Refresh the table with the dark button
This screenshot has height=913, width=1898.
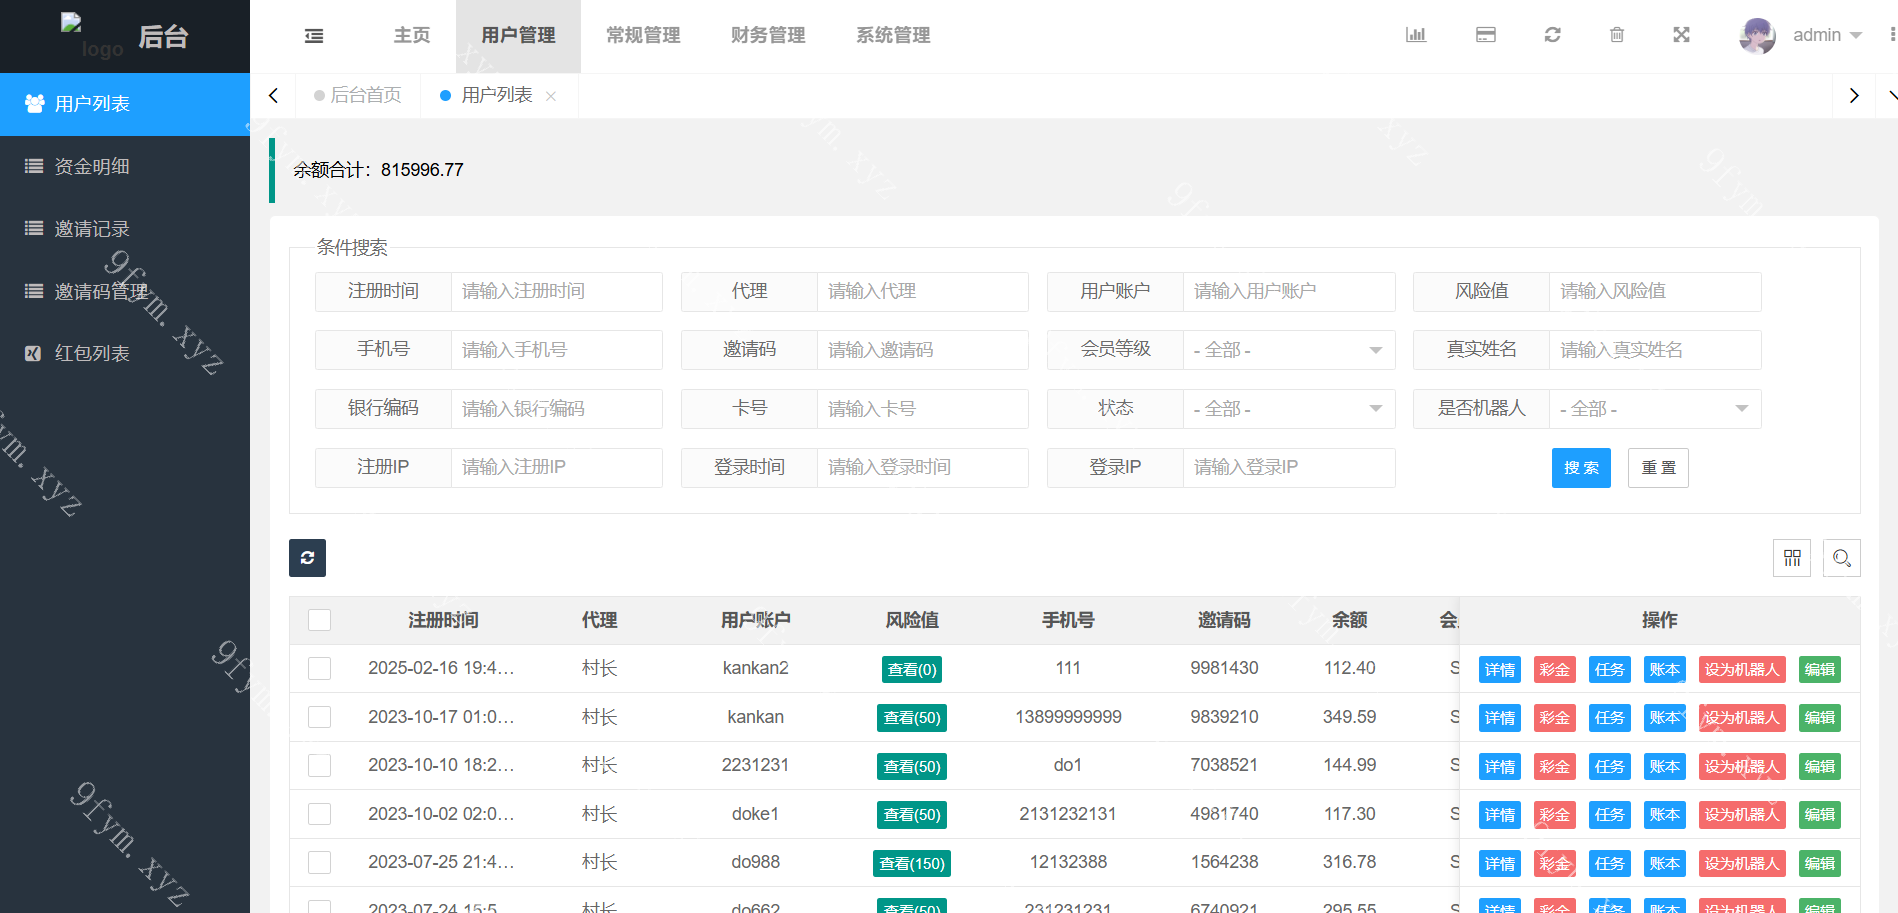tap(307, 558)
